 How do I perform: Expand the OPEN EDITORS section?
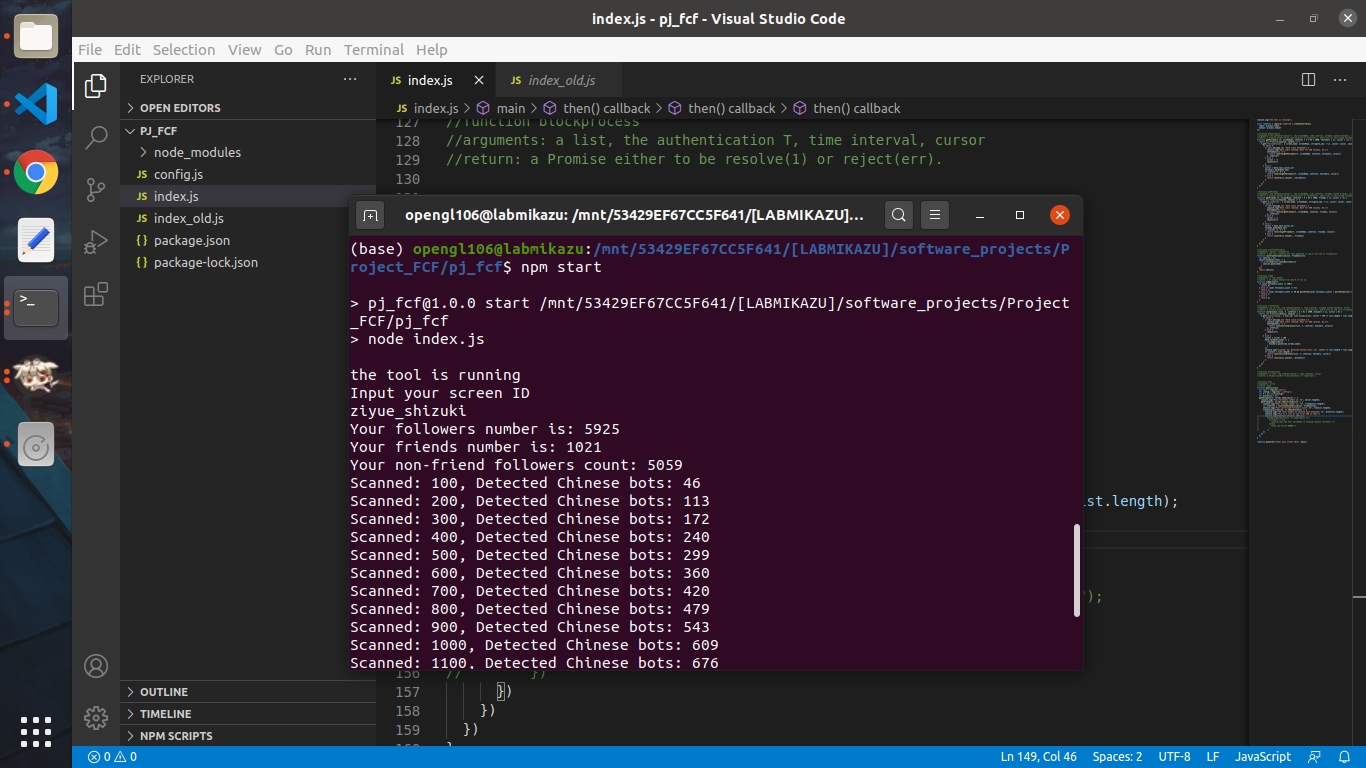point(248,108)
